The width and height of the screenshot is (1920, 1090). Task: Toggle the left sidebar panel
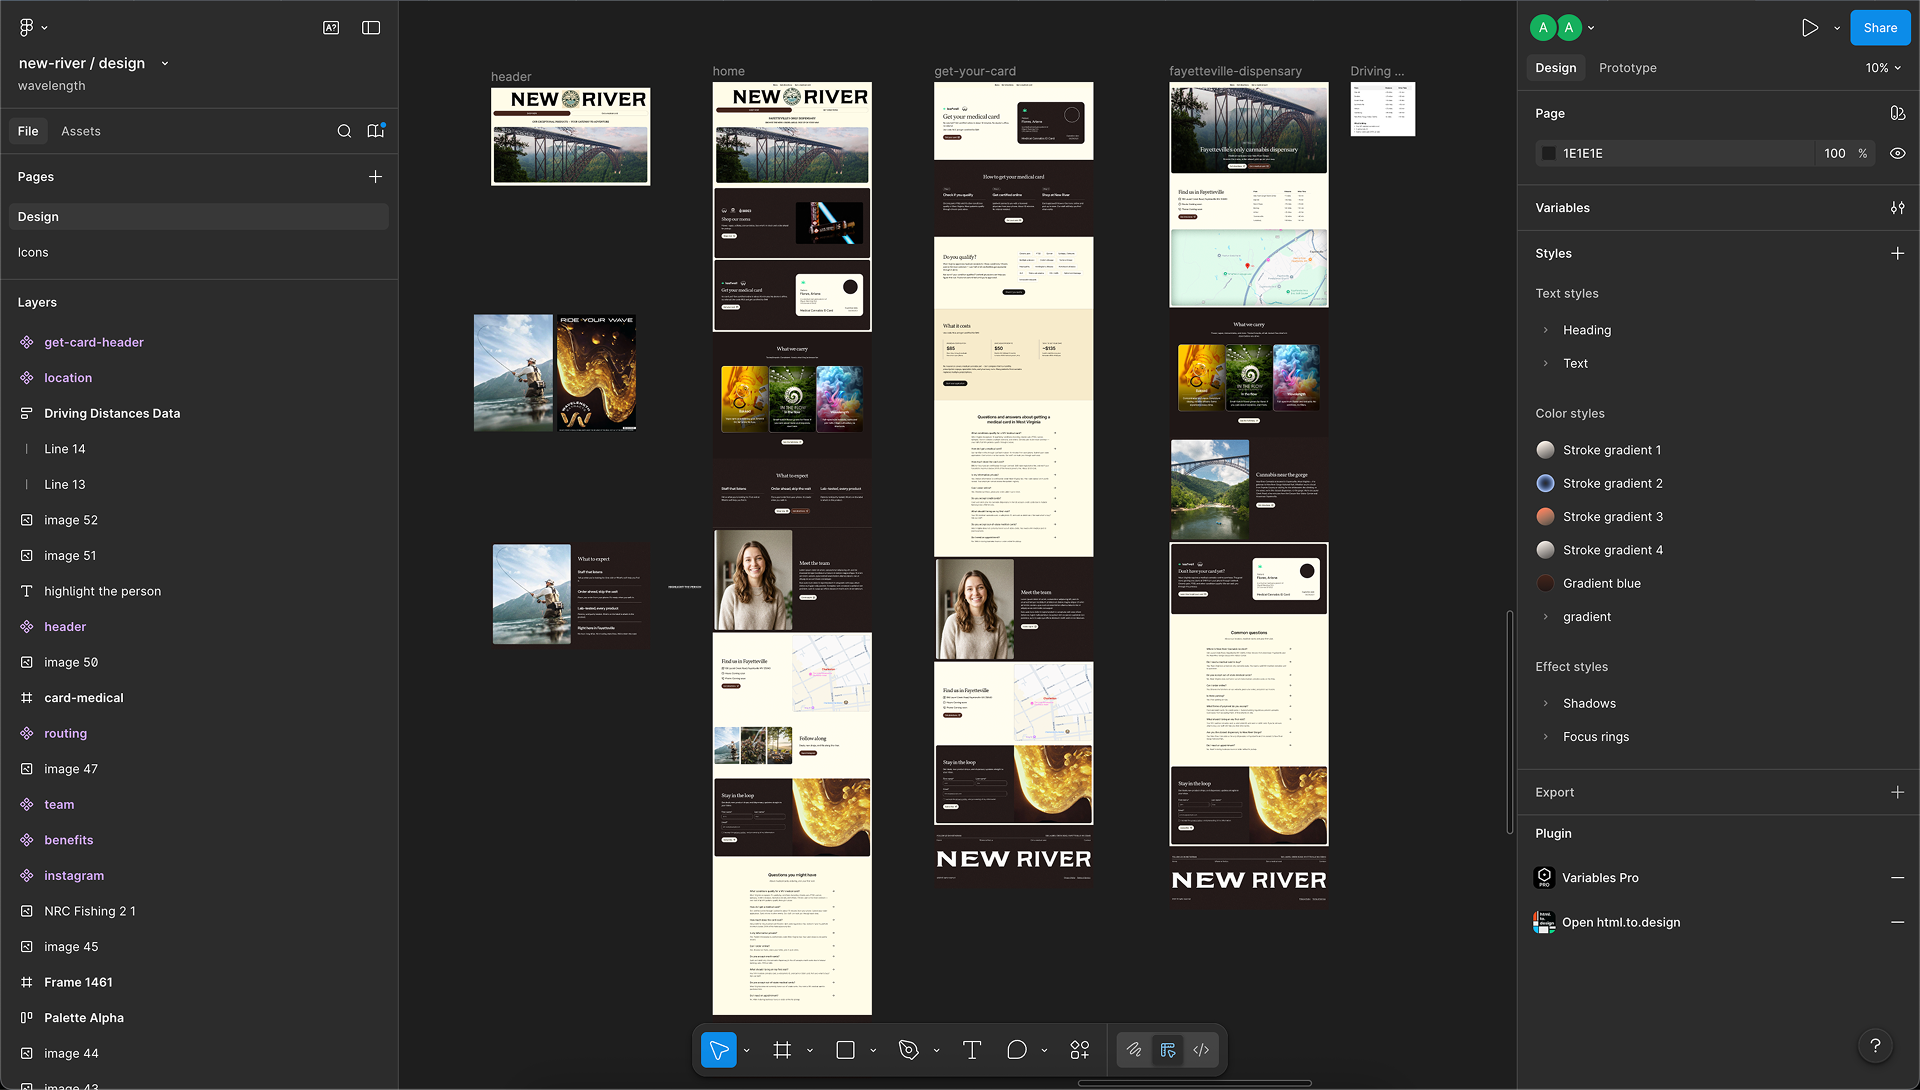pos(371,27)
